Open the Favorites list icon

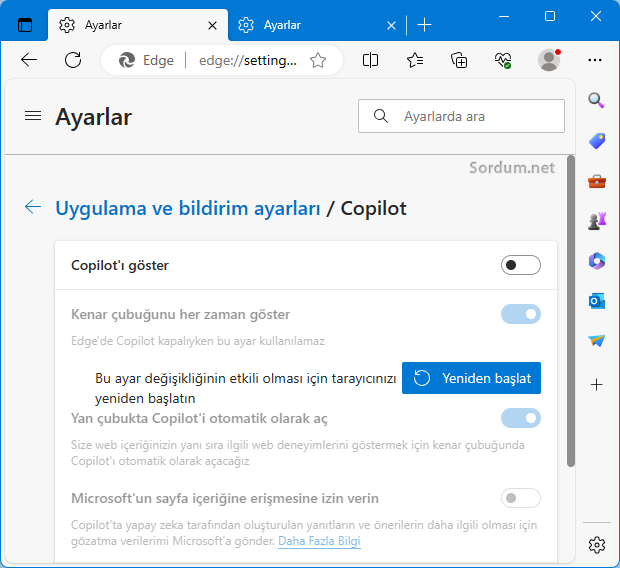tap(415, 61)
